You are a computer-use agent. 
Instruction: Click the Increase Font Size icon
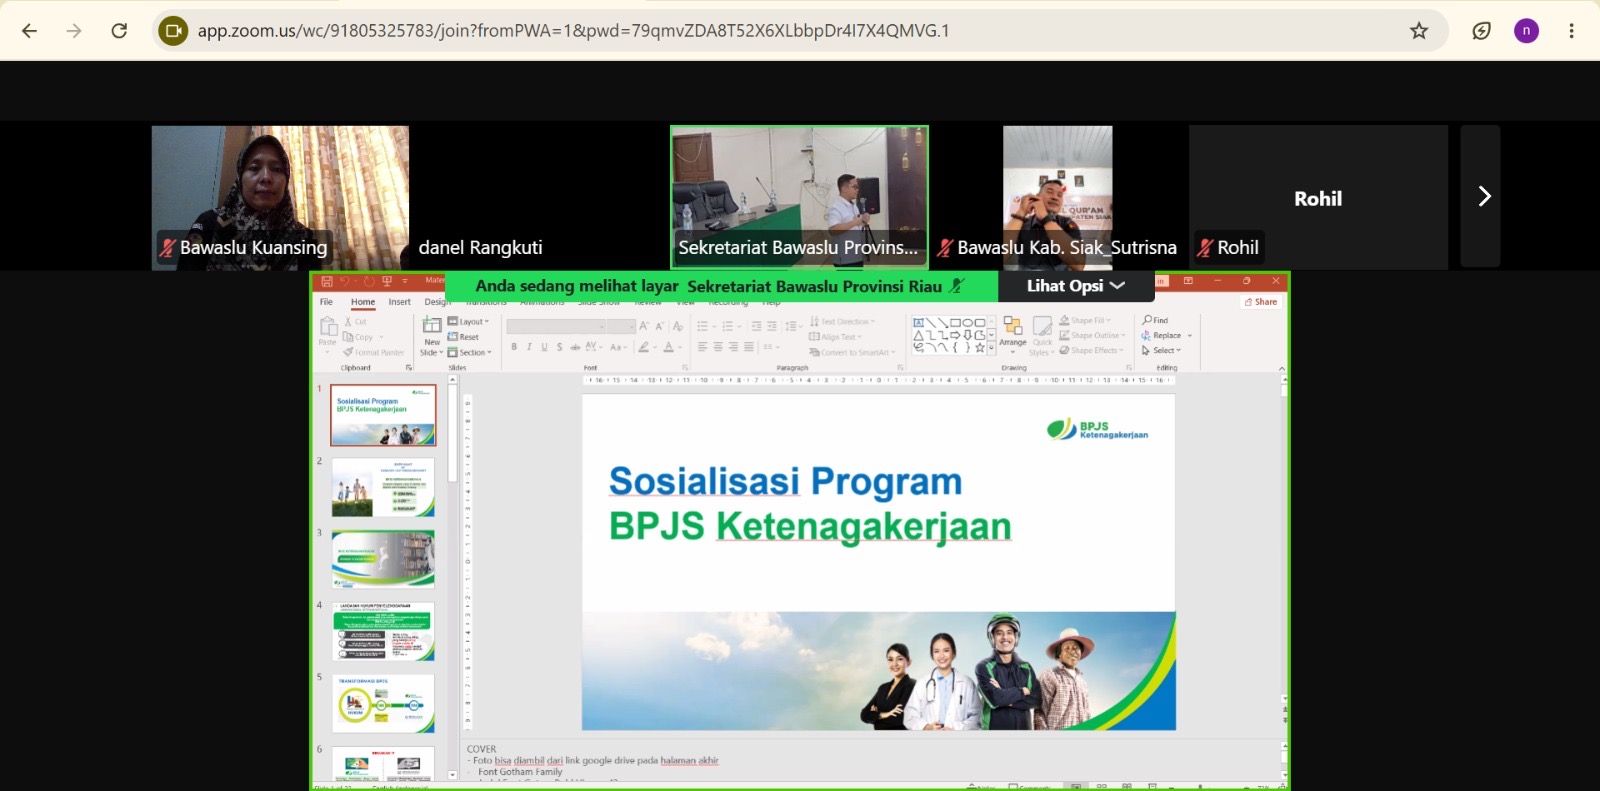click(x=644, y=326)
